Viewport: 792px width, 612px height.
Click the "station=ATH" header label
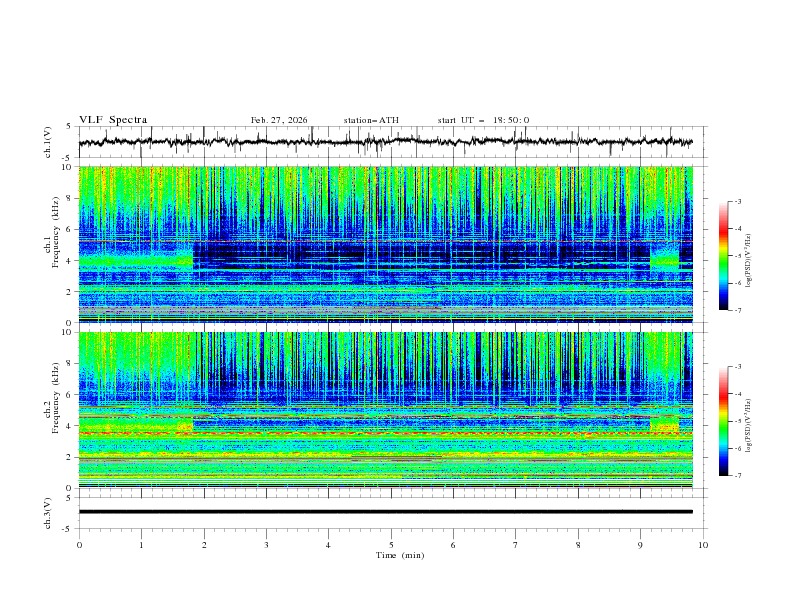click(371, 120)
